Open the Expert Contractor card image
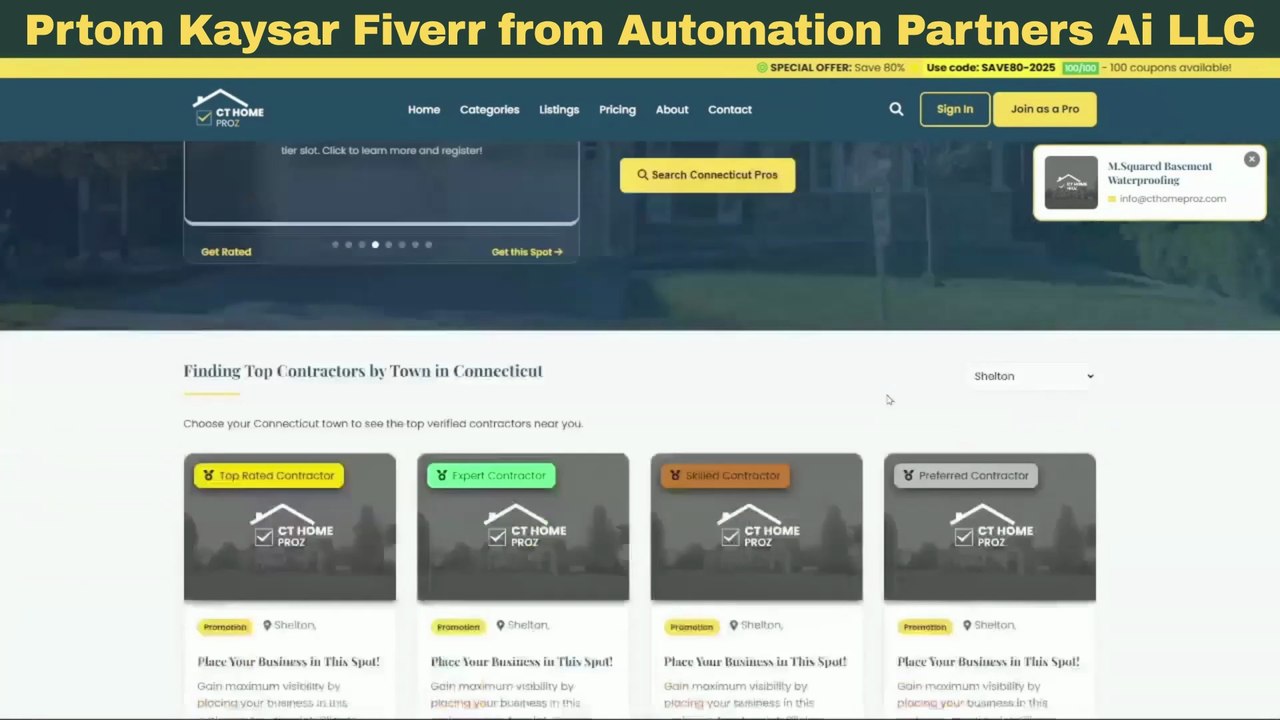Image resolution: width=1280 pixels, height=720 pixels. point(523,528)
